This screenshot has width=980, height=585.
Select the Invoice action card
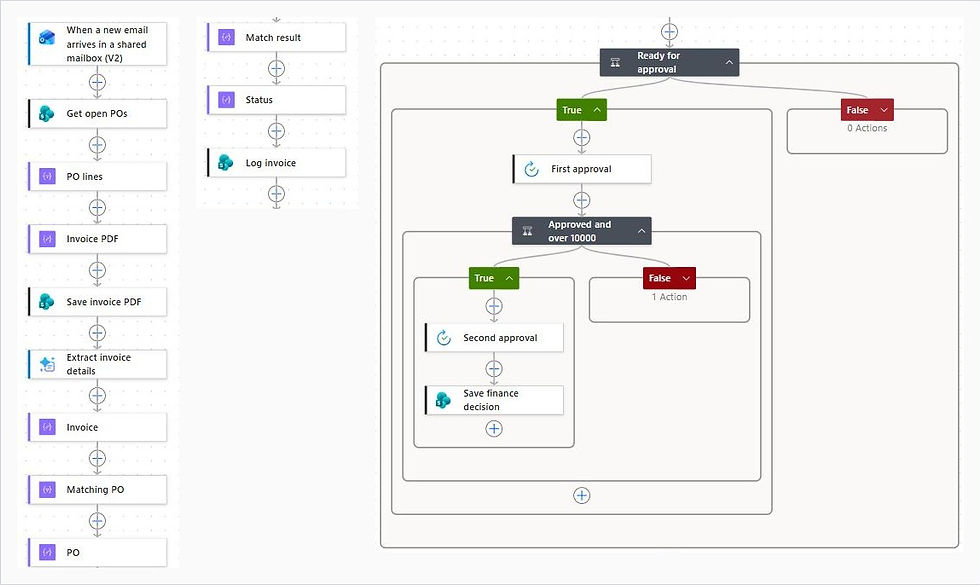click(98, 427)
